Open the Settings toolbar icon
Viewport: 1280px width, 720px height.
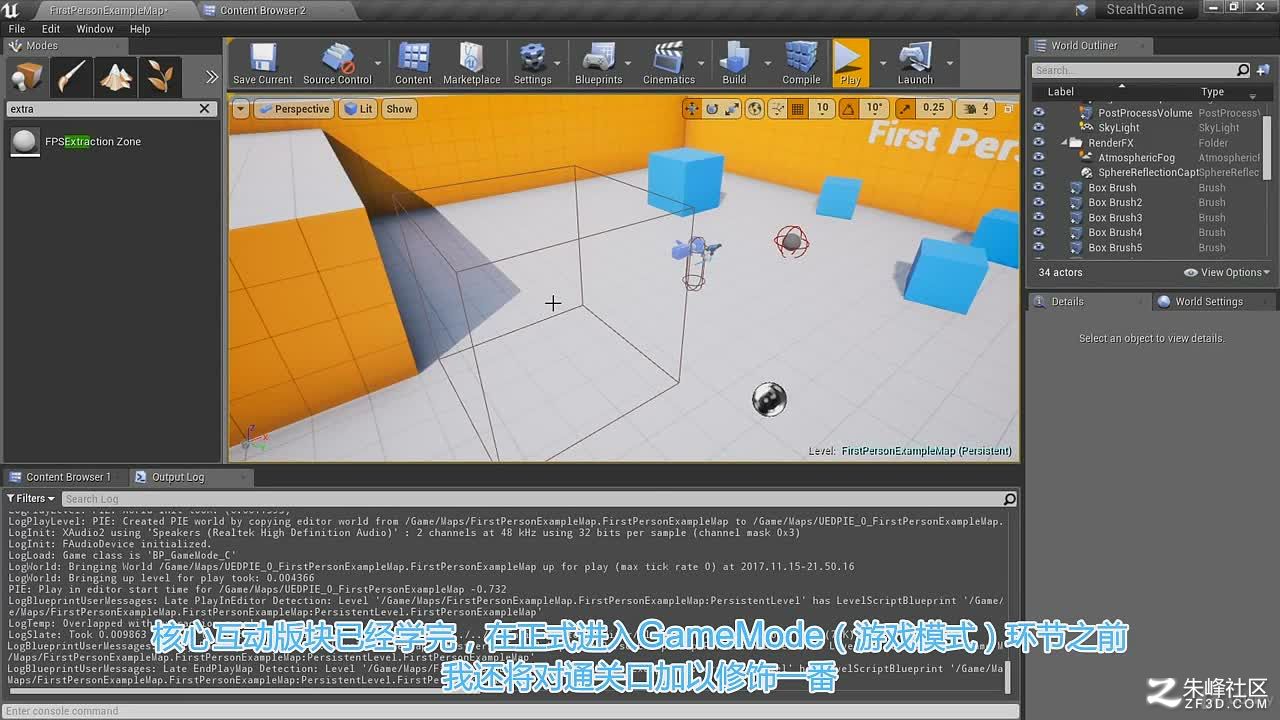pyautogui.click(x=532, y=63)
